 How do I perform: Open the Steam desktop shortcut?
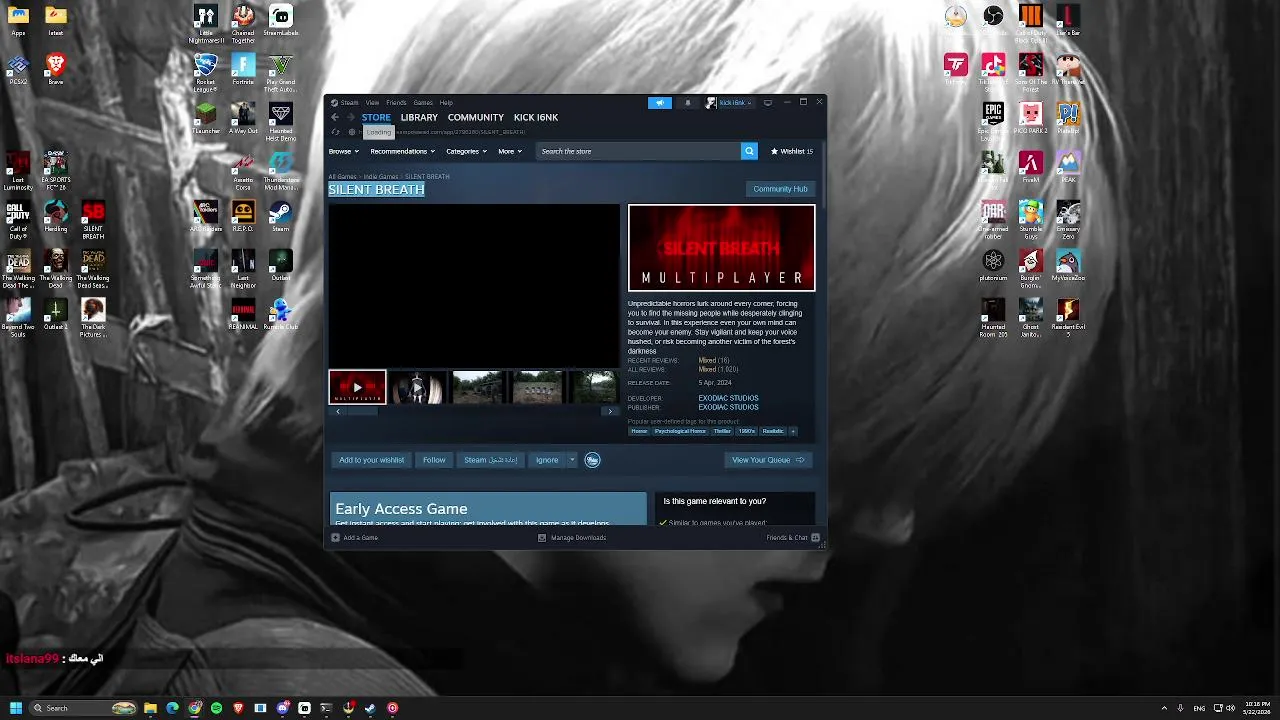281,217
